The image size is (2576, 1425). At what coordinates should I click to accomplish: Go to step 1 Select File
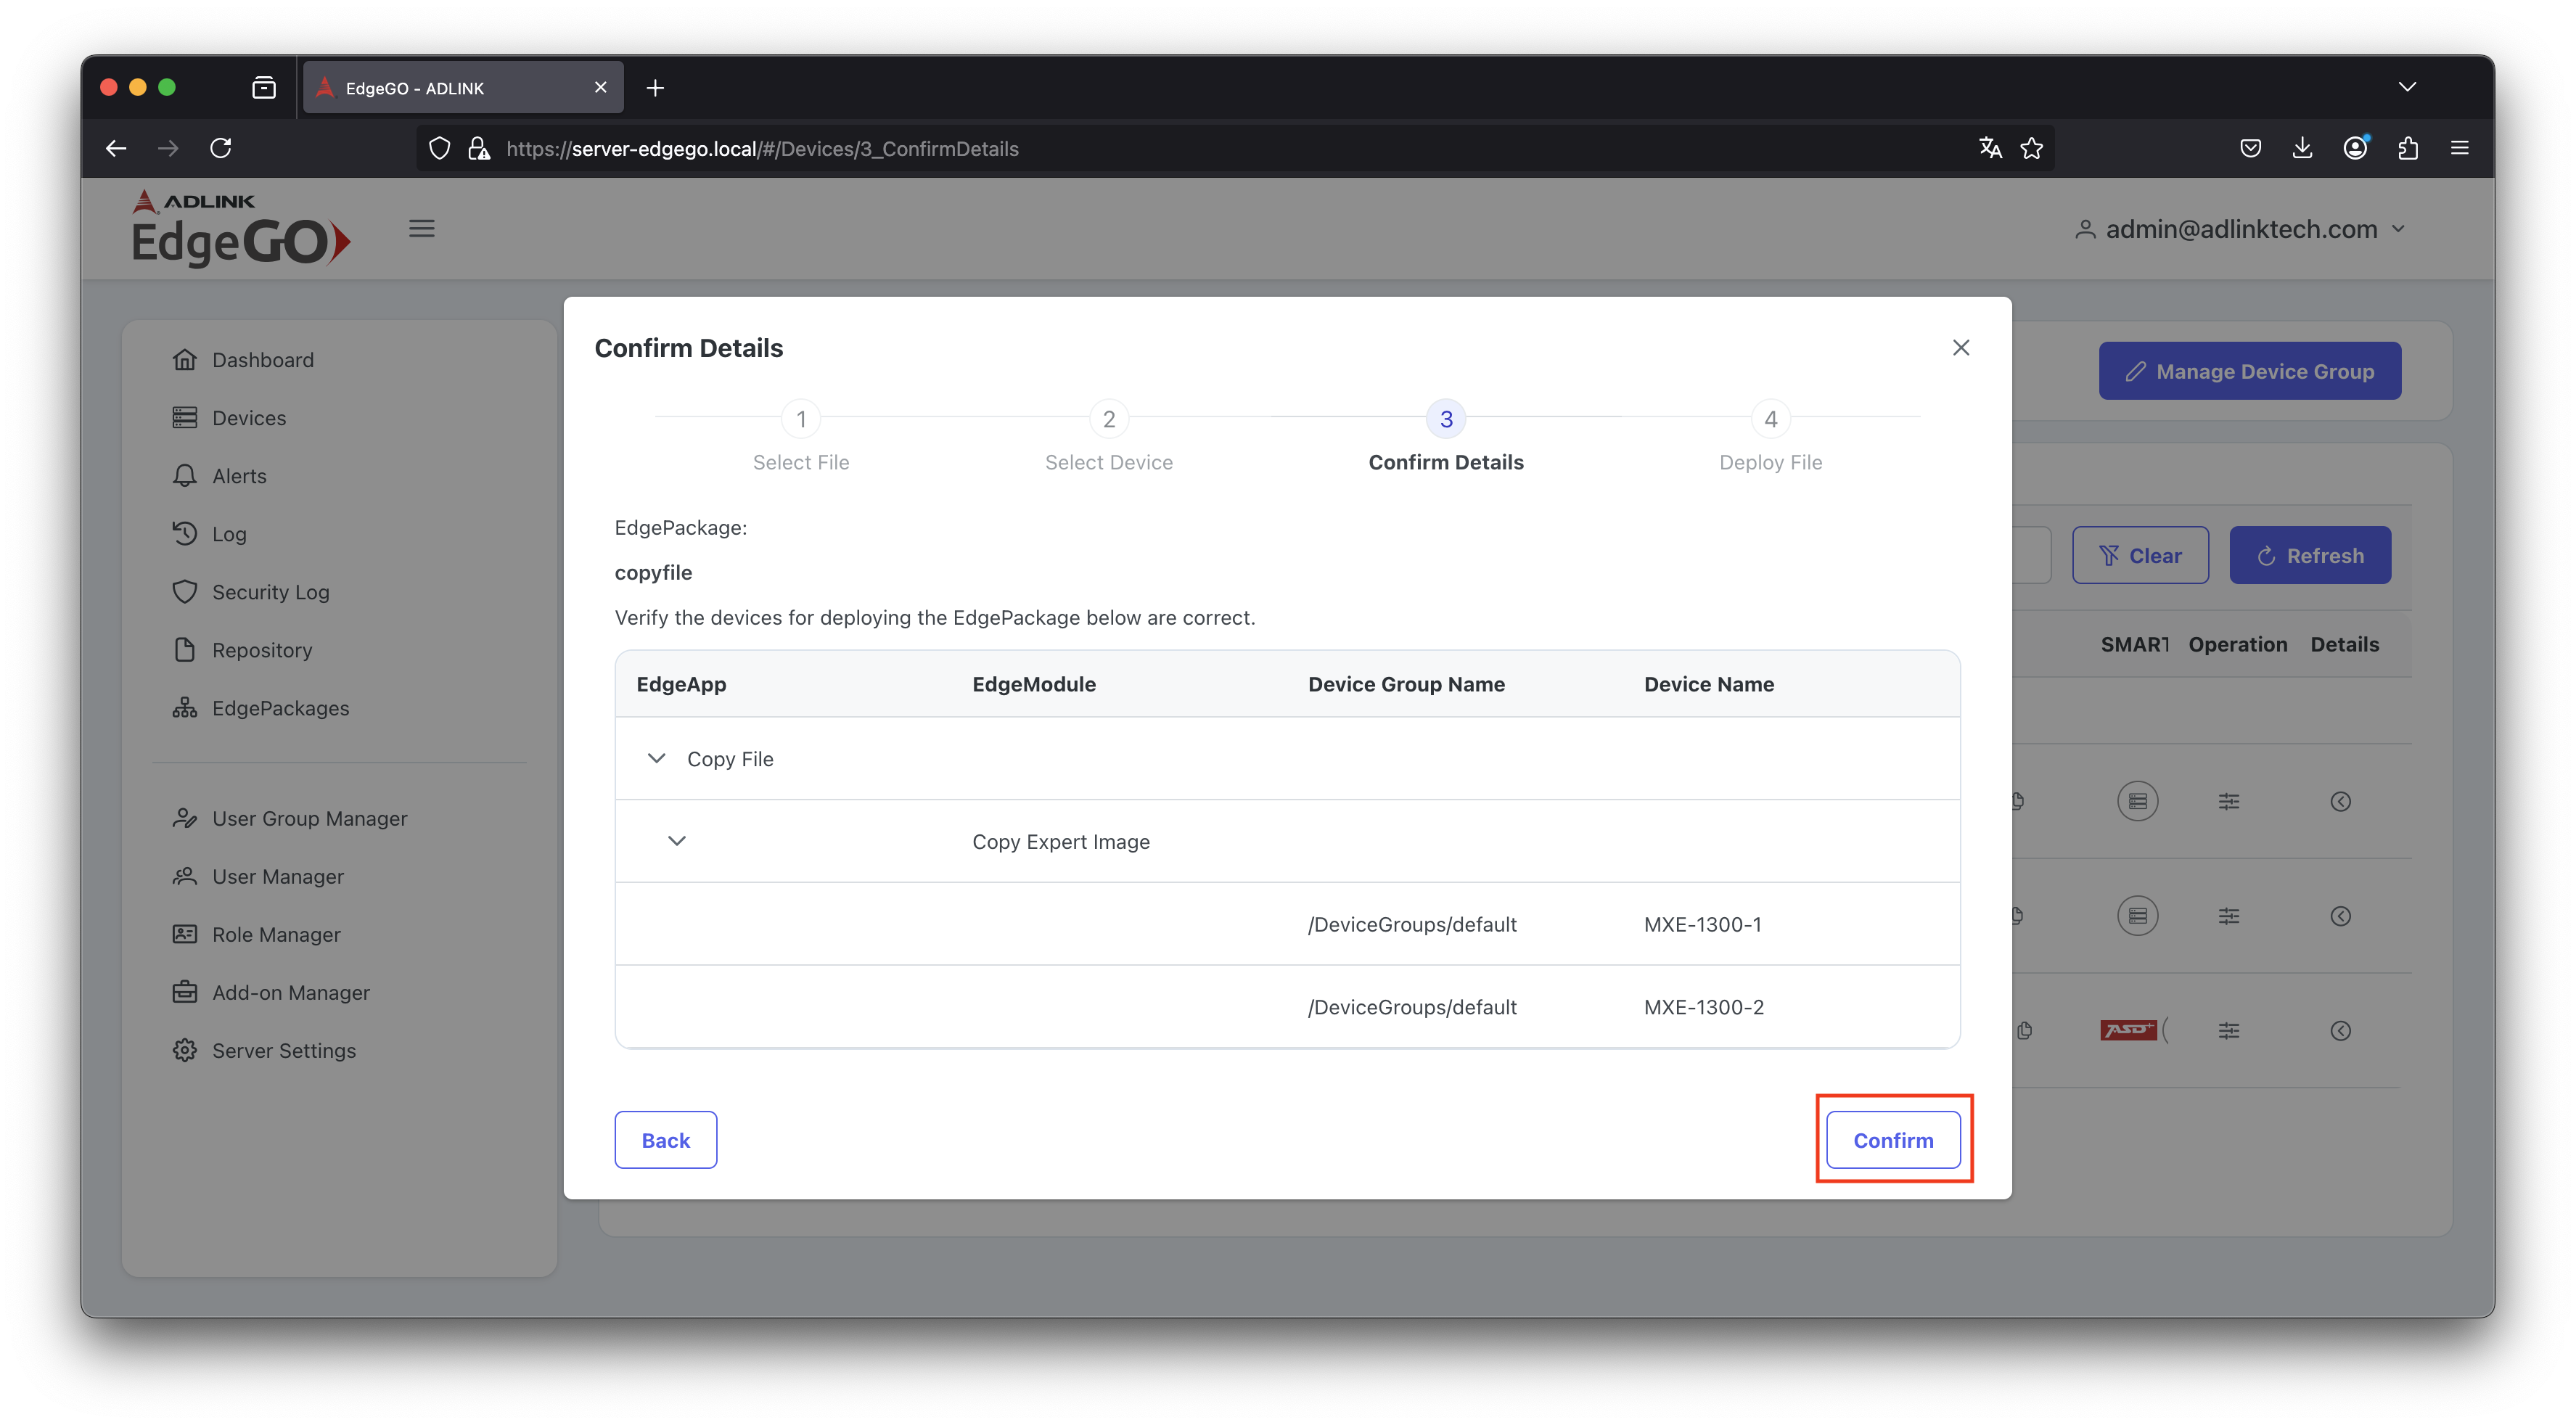(801, 419)
